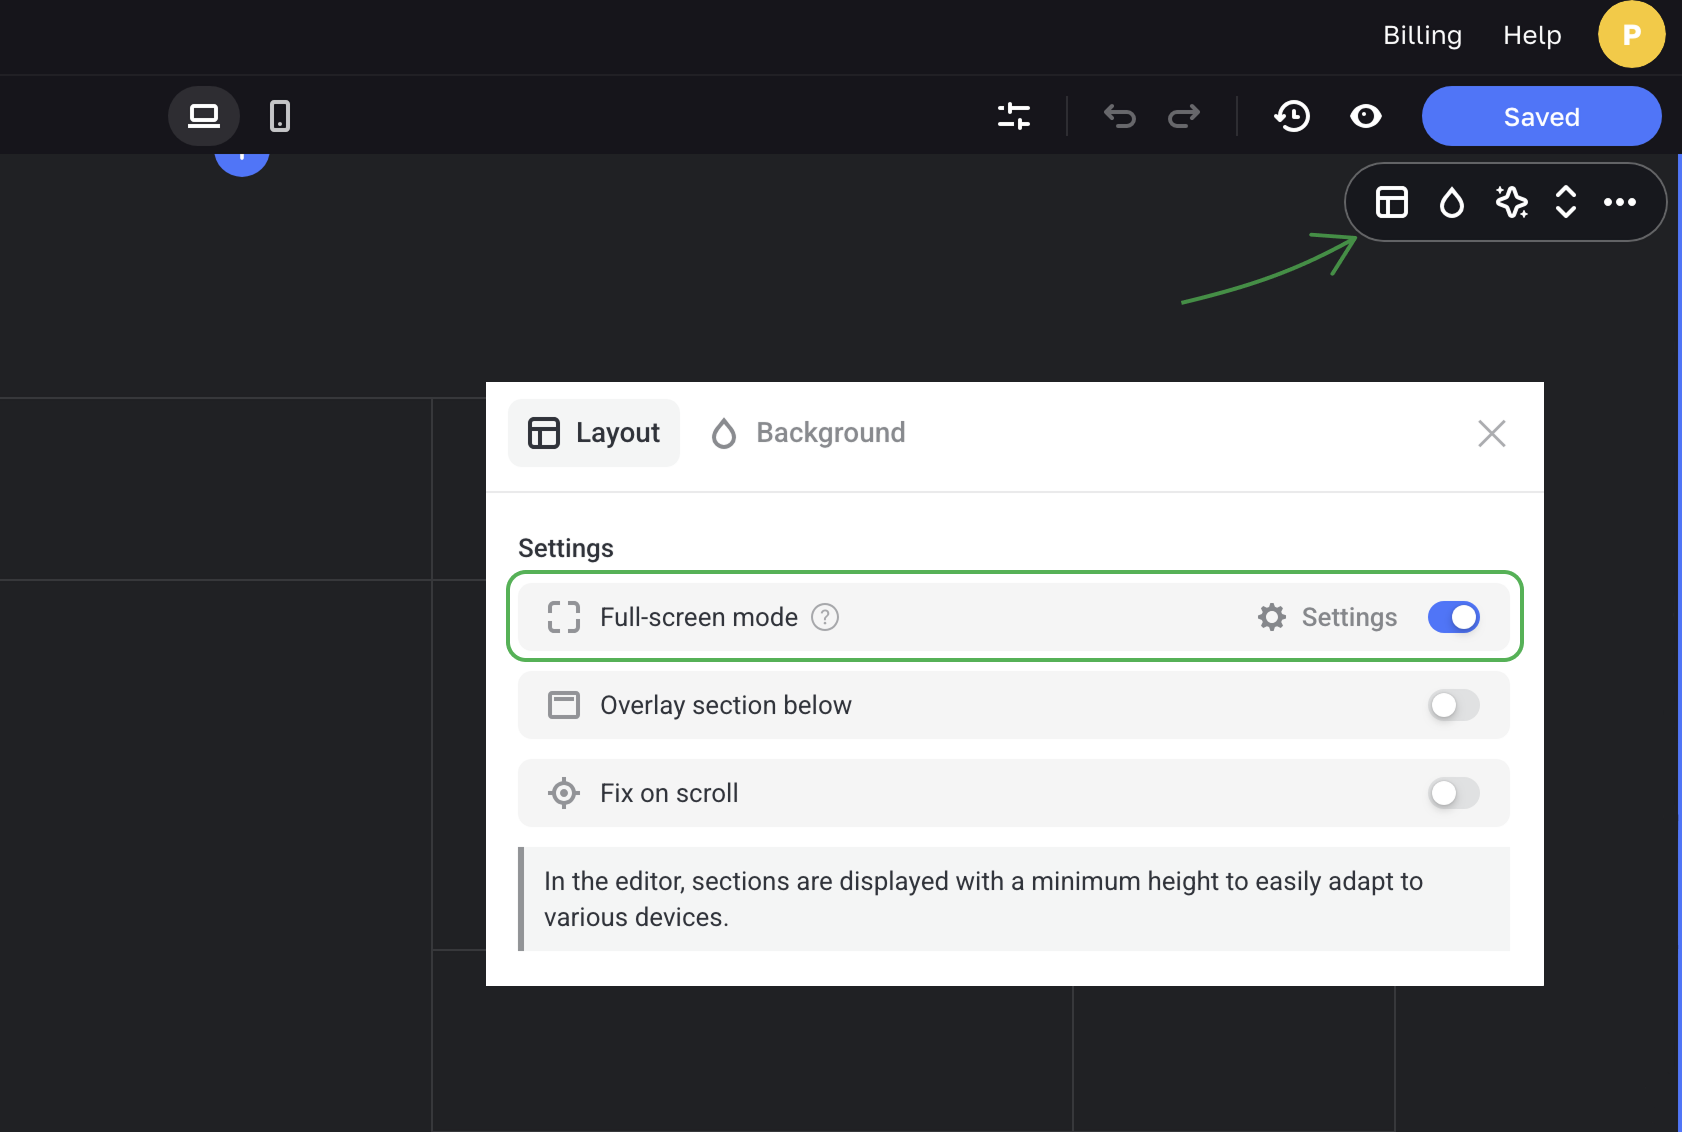Disable the Full-screen mode toggle
Image resolution: width=1682 pixels, height=1132 pixels.
[1453, 617]
